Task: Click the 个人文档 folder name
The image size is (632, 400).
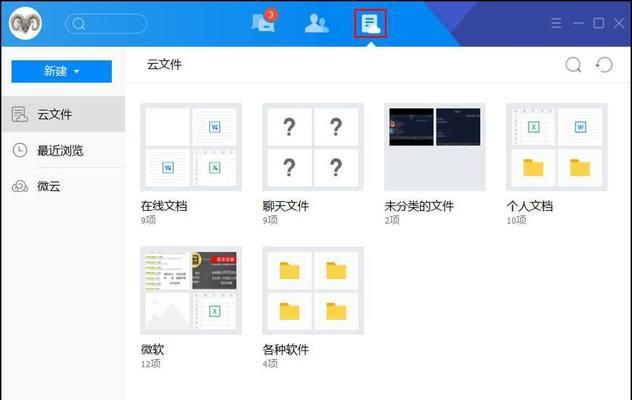Action: (530, 206)
